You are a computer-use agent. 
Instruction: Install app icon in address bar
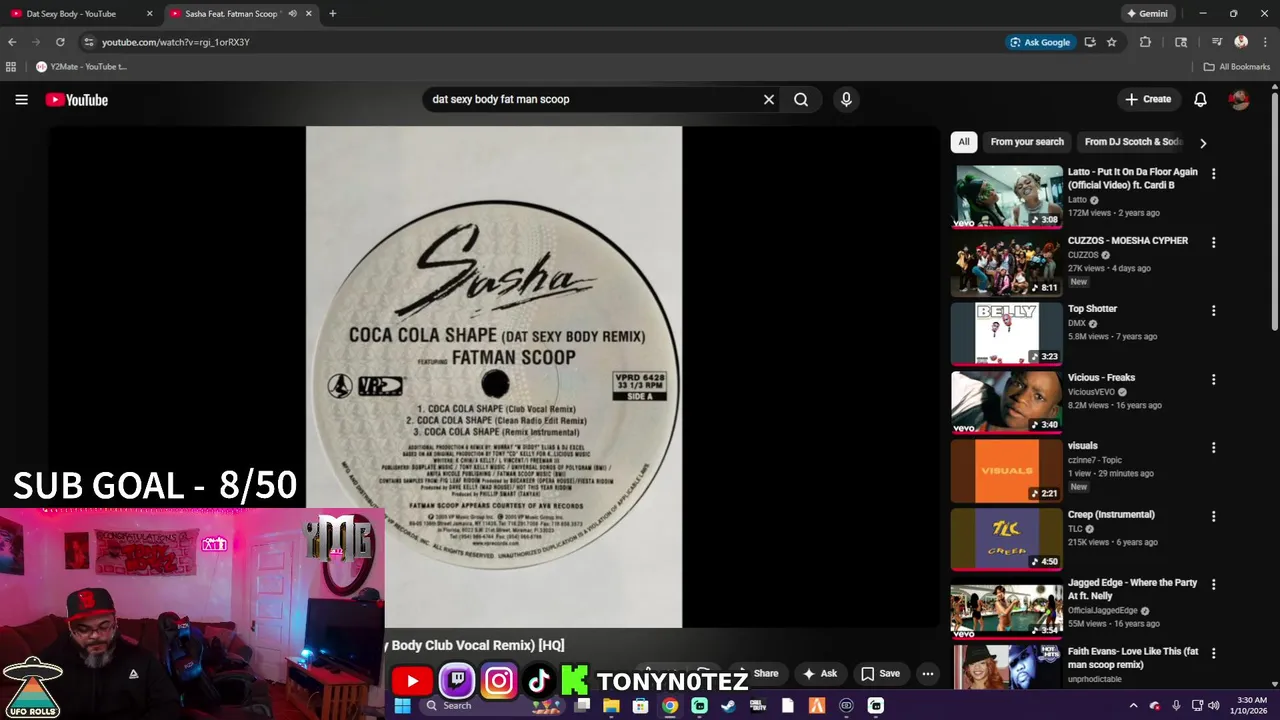point(1090,42)
